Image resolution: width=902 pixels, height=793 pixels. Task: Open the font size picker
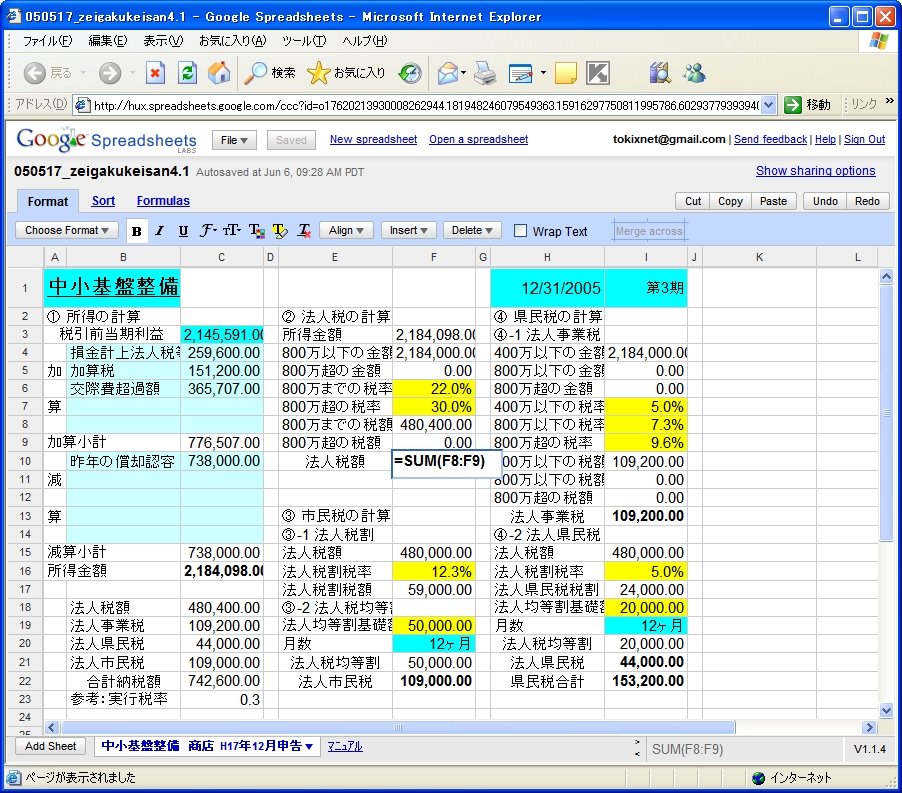click(232, 231)
